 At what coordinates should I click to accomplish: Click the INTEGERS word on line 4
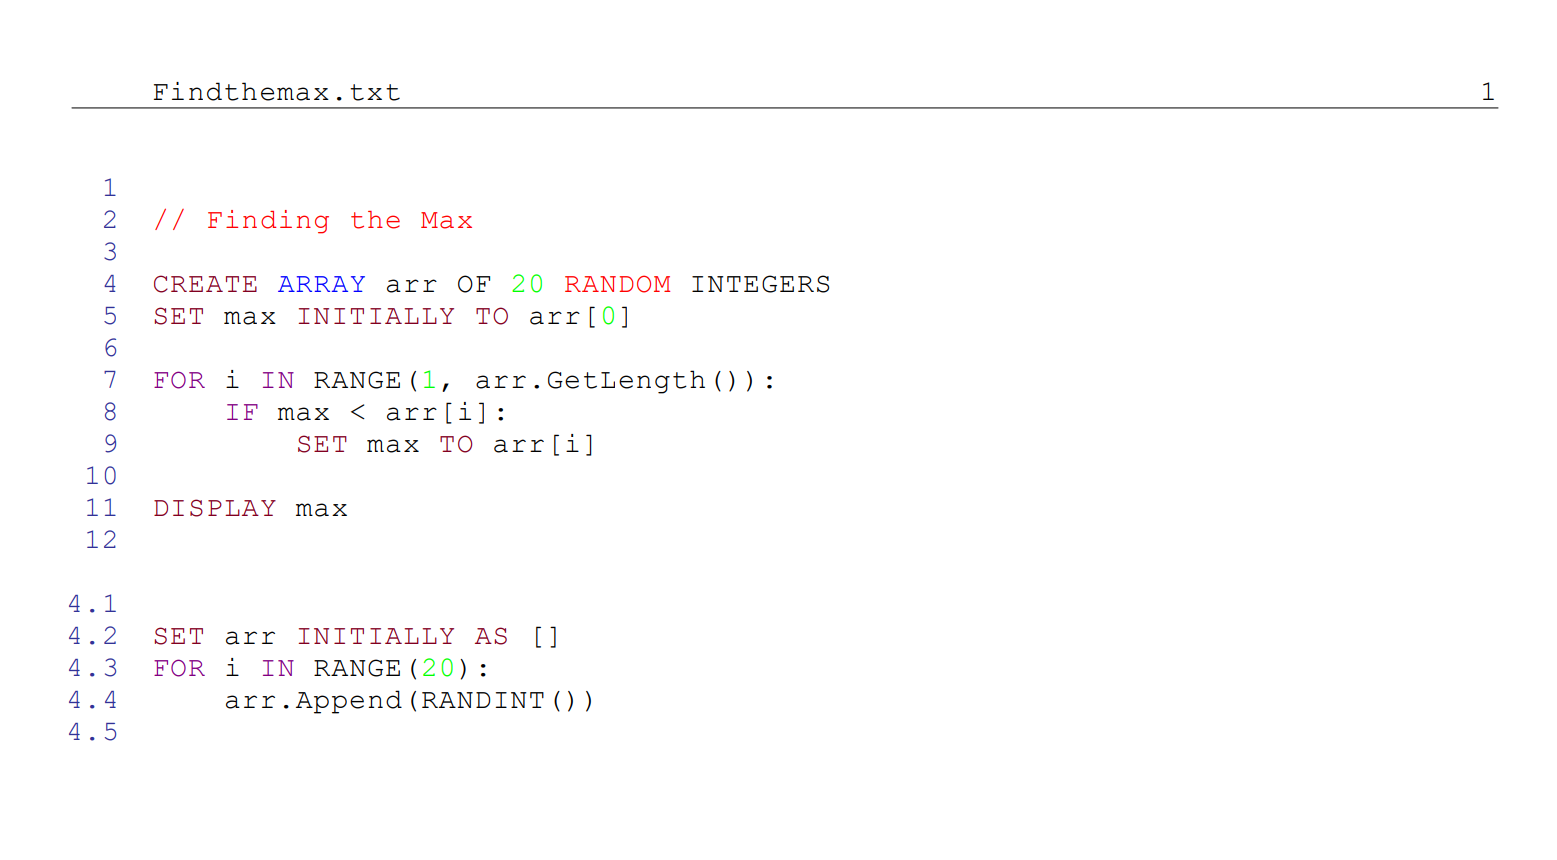[760, 285]
